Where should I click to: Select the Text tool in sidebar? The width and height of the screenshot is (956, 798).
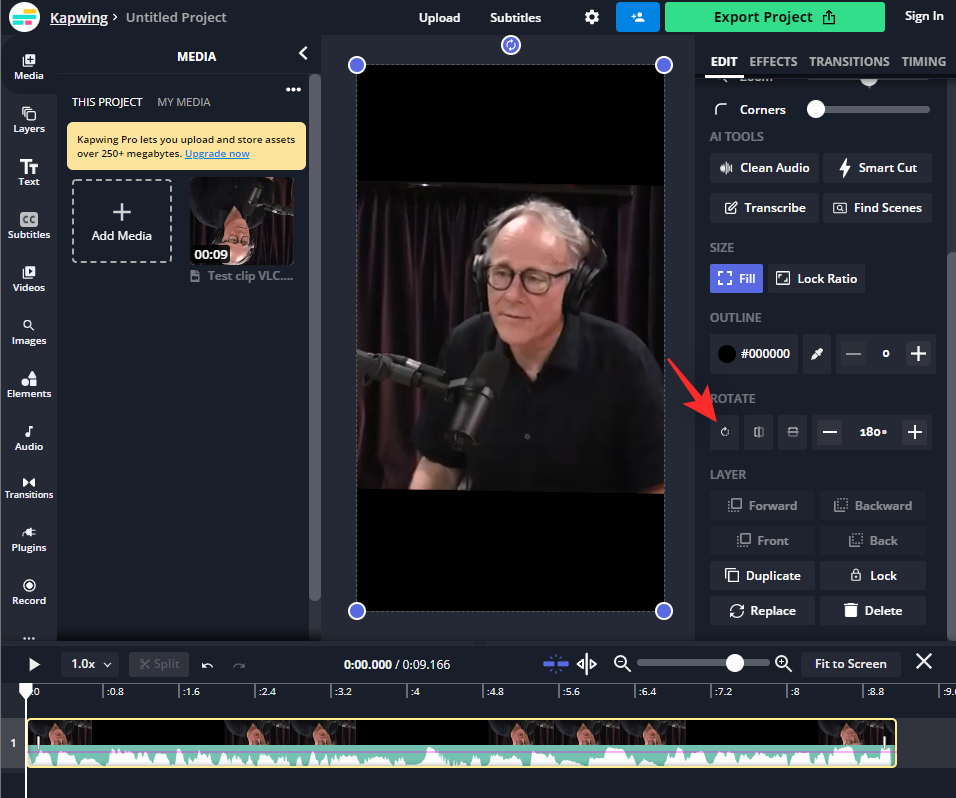tap(29, 173)
